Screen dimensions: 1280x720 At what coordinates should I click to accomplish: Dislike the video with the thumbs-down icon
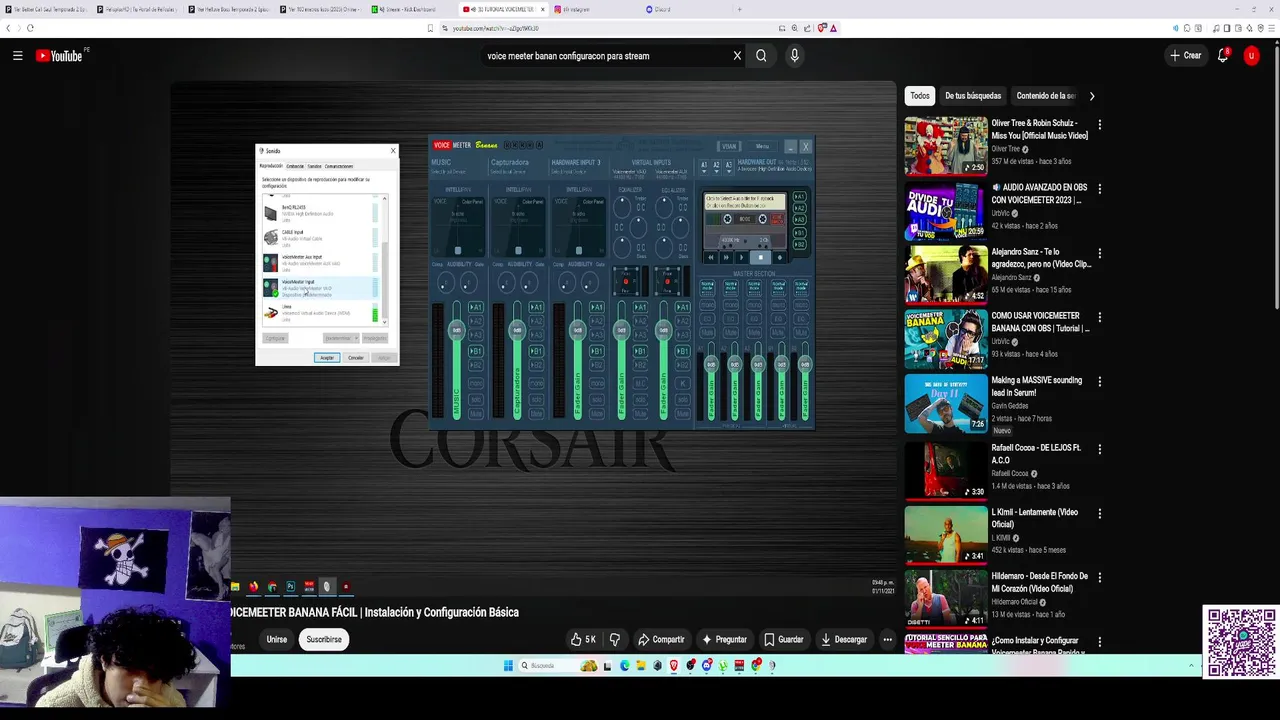(x=614, y=639)
